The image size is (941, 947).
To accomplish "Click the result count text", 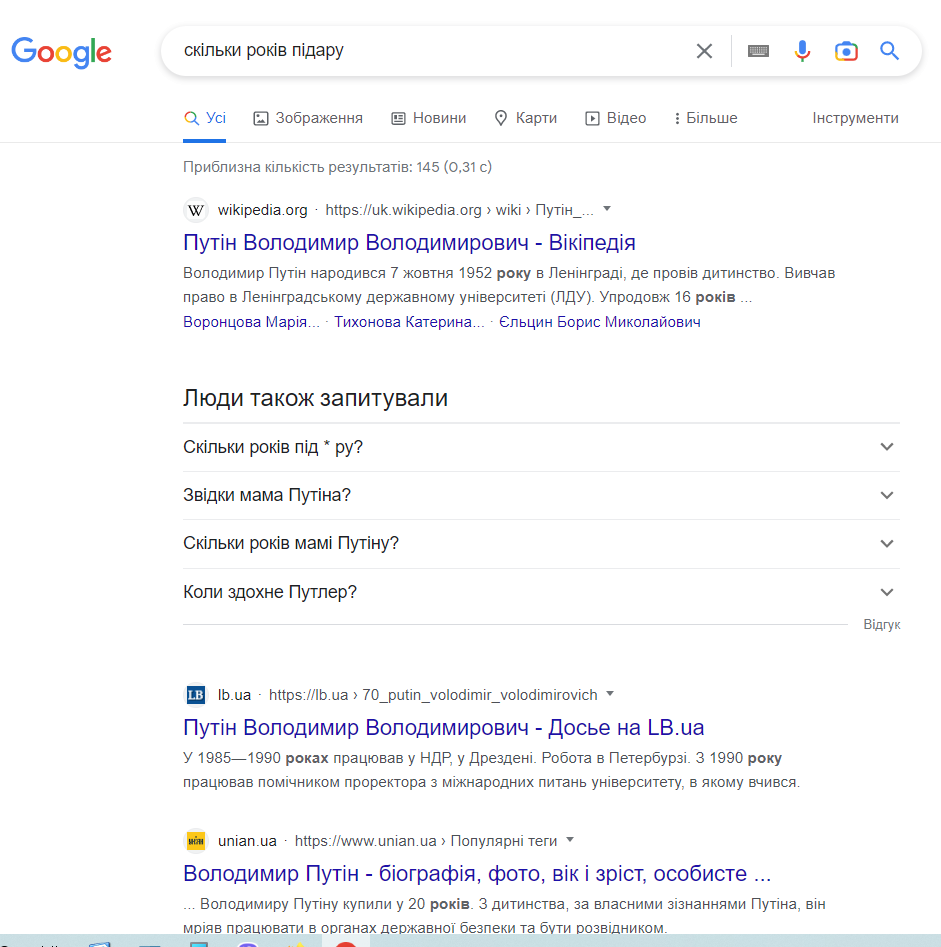I will point(338,167).
